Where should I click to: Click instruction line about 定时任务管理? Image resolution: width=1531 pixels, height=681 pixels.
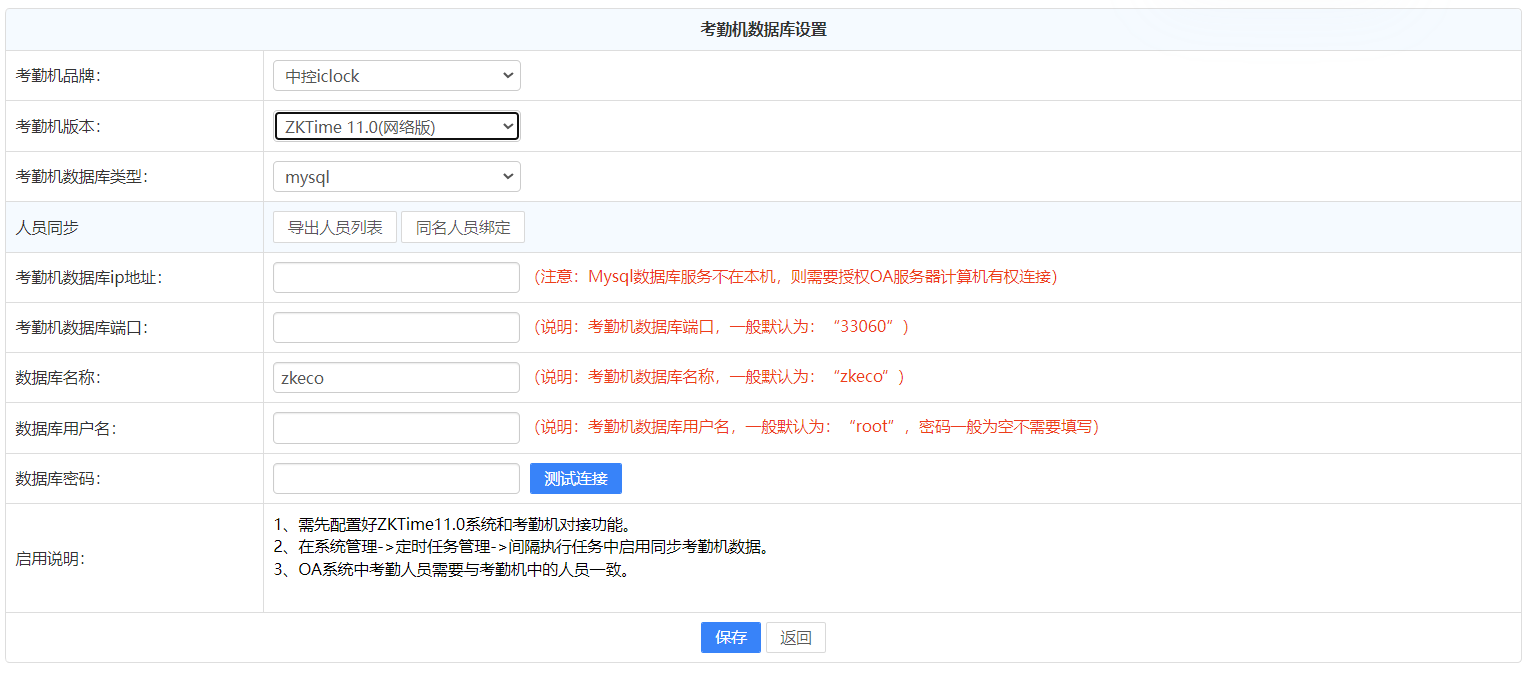(x=521, y=547)
